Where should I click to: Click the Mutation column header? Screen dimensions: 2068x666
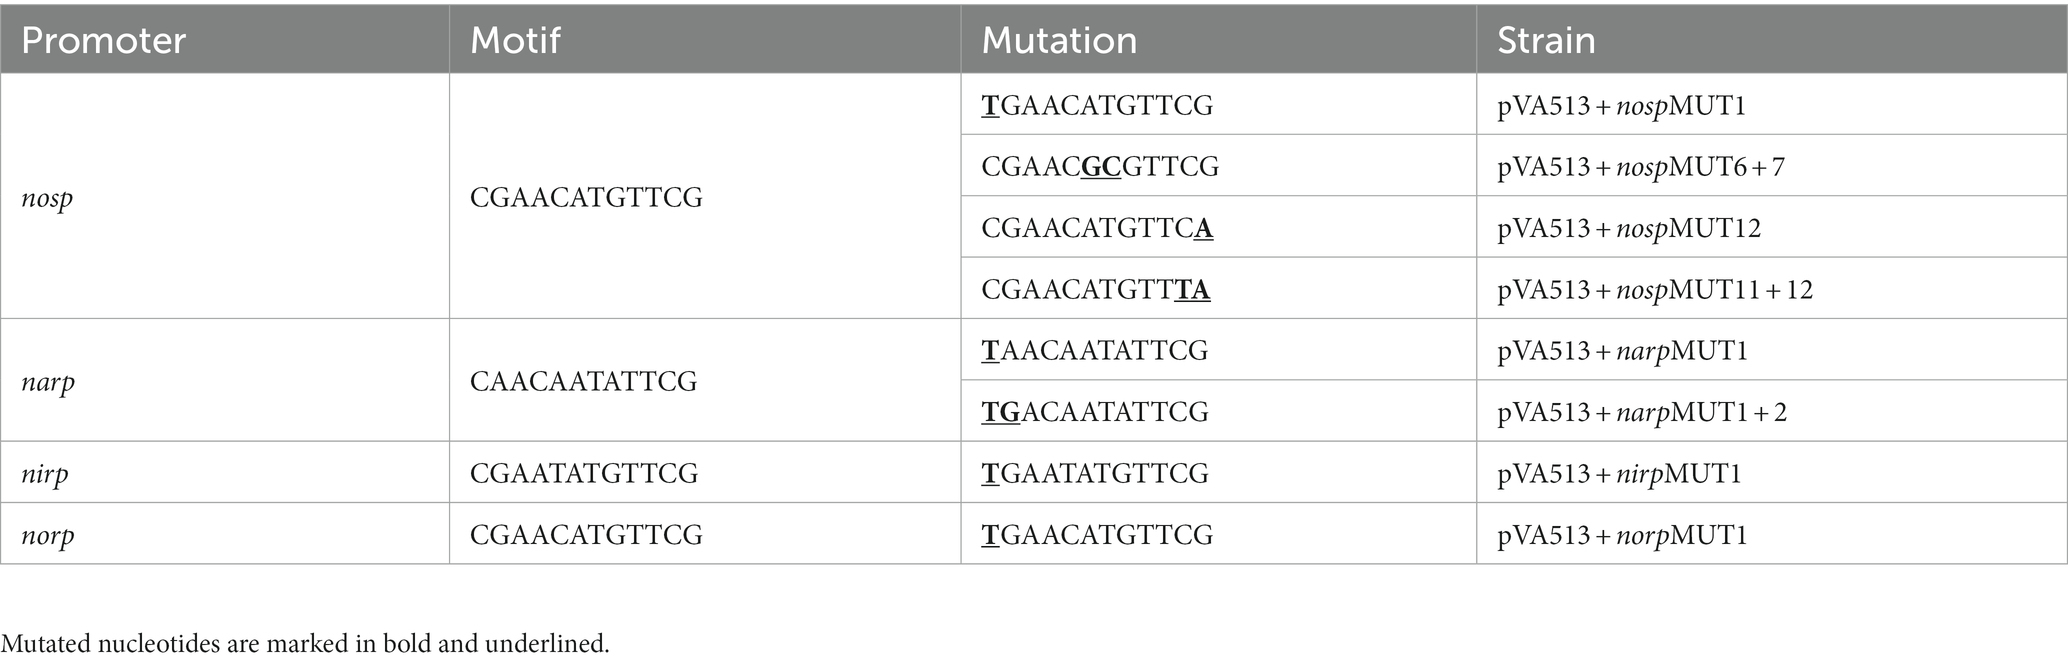1059,41
